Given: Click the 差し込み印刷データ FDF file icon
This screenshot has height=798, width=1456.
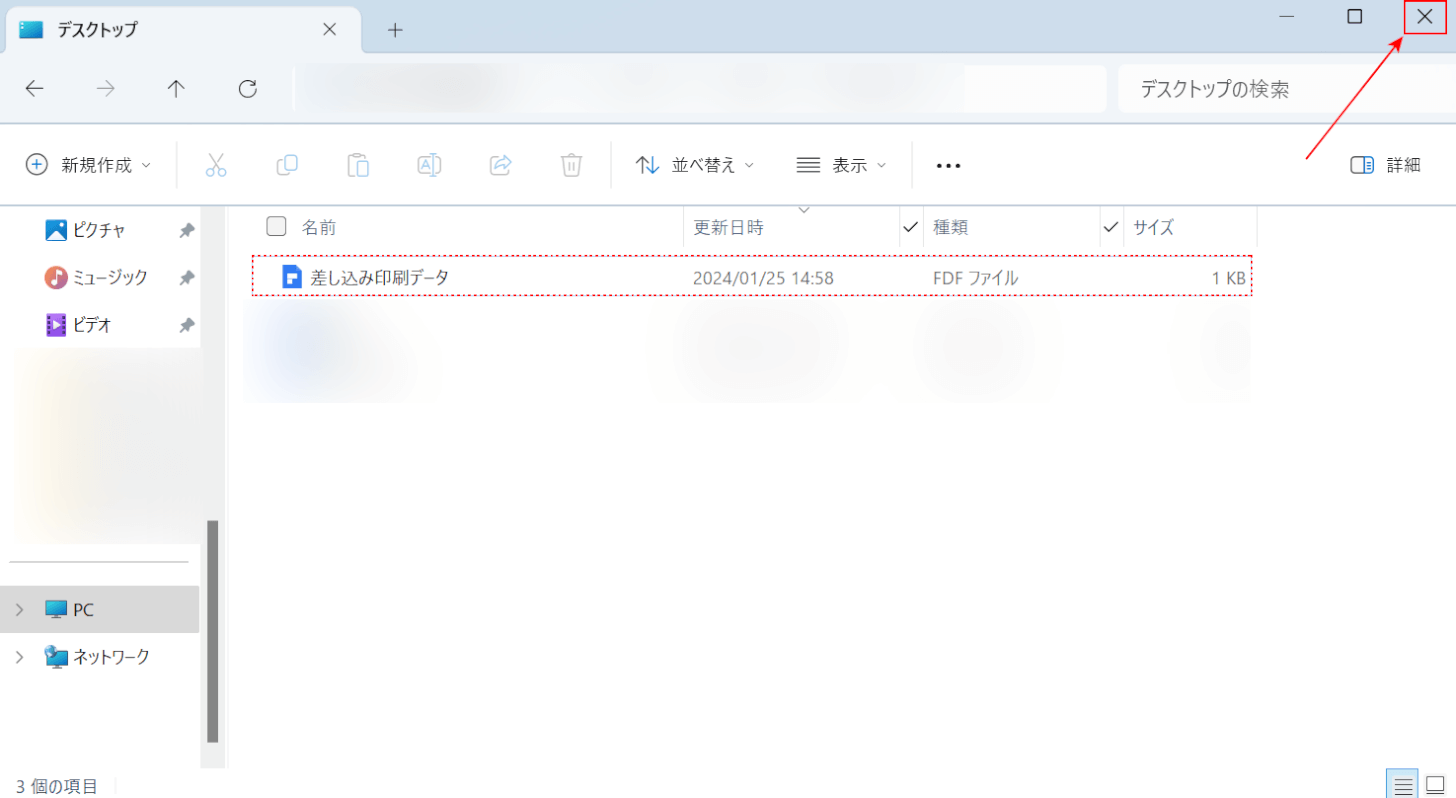Looking at the screenshot, I should tap(292, 277).
